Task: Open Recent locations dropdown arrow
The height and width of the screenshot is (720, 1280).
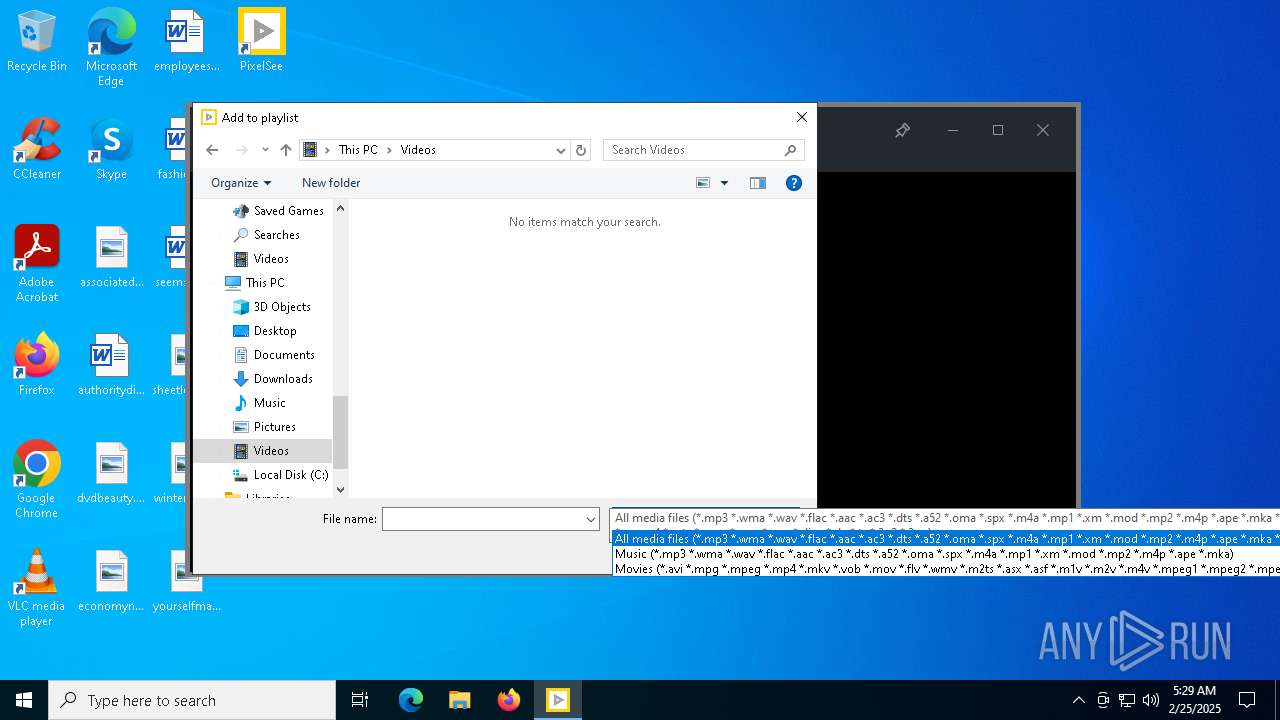Action: point(265,150)
